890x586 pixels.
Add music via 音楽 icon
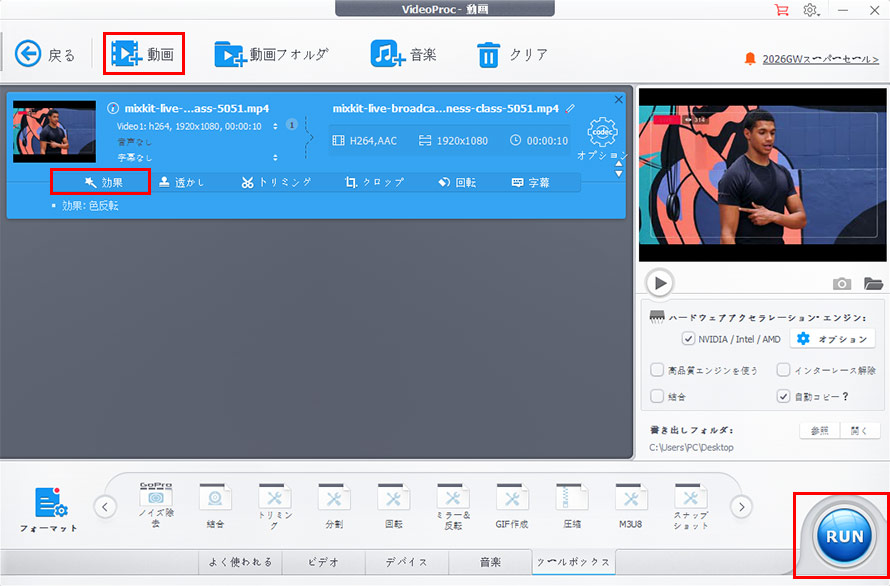click(x=404, y=55)
